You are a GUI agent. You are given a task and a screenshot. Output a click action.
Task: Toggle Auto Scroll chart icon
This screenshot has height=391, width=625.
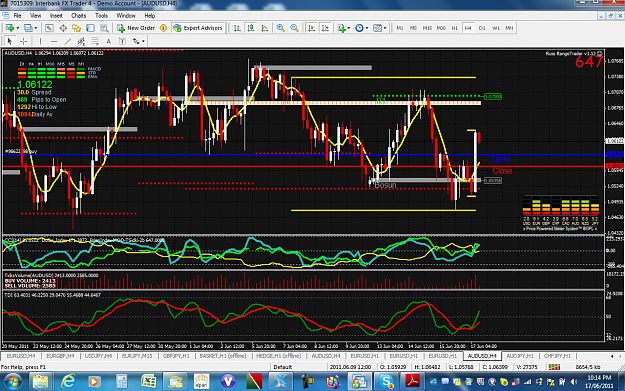312,28
